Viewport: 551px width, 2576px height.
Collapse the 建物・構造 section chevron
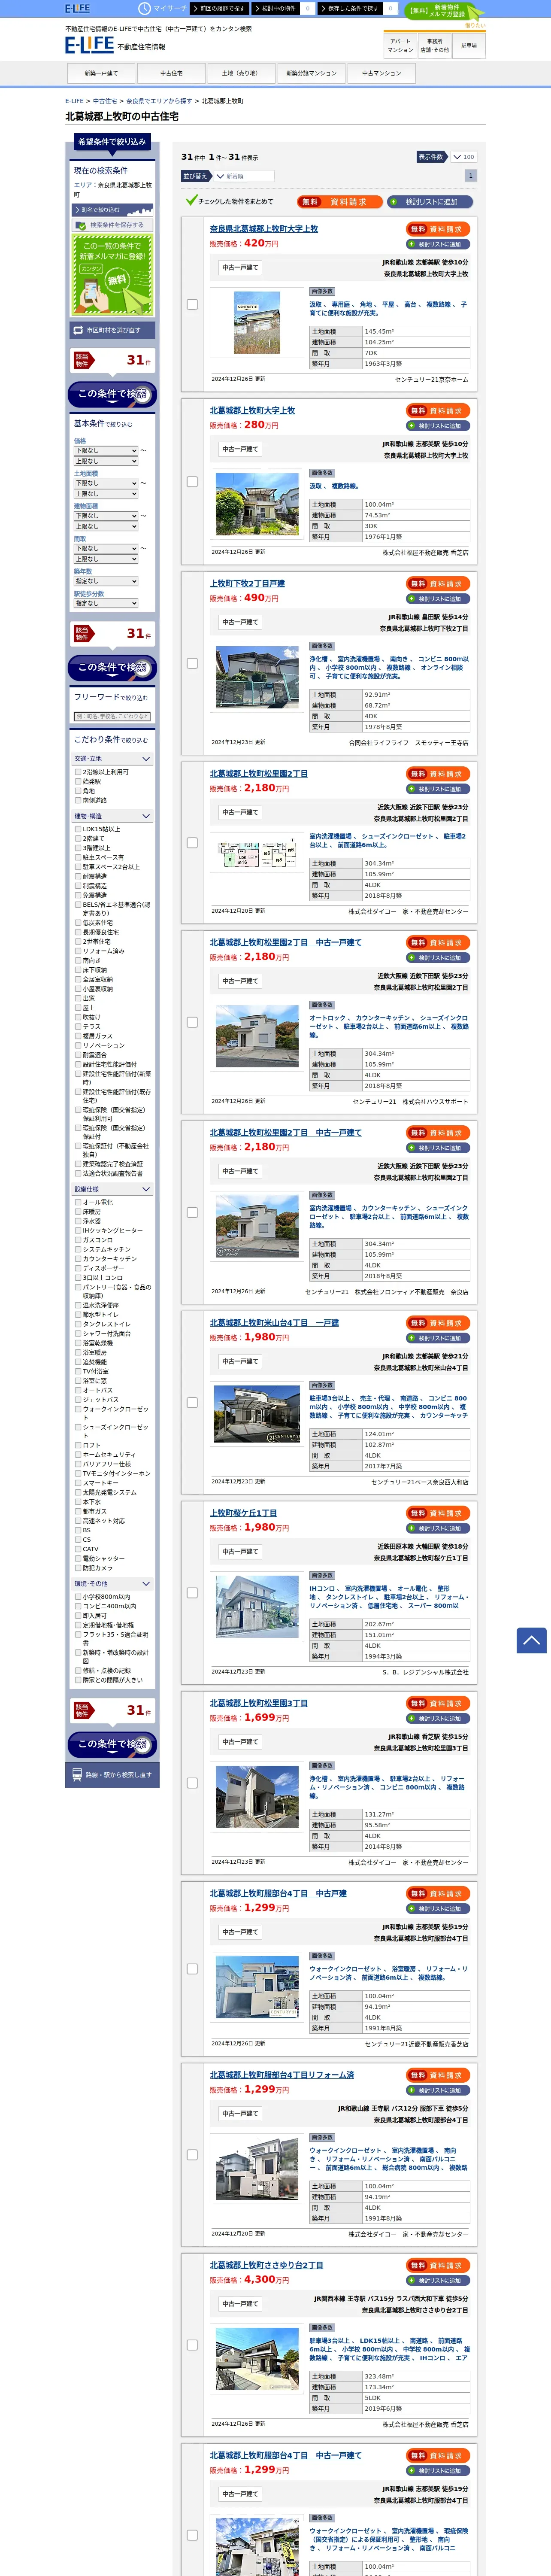146,816
